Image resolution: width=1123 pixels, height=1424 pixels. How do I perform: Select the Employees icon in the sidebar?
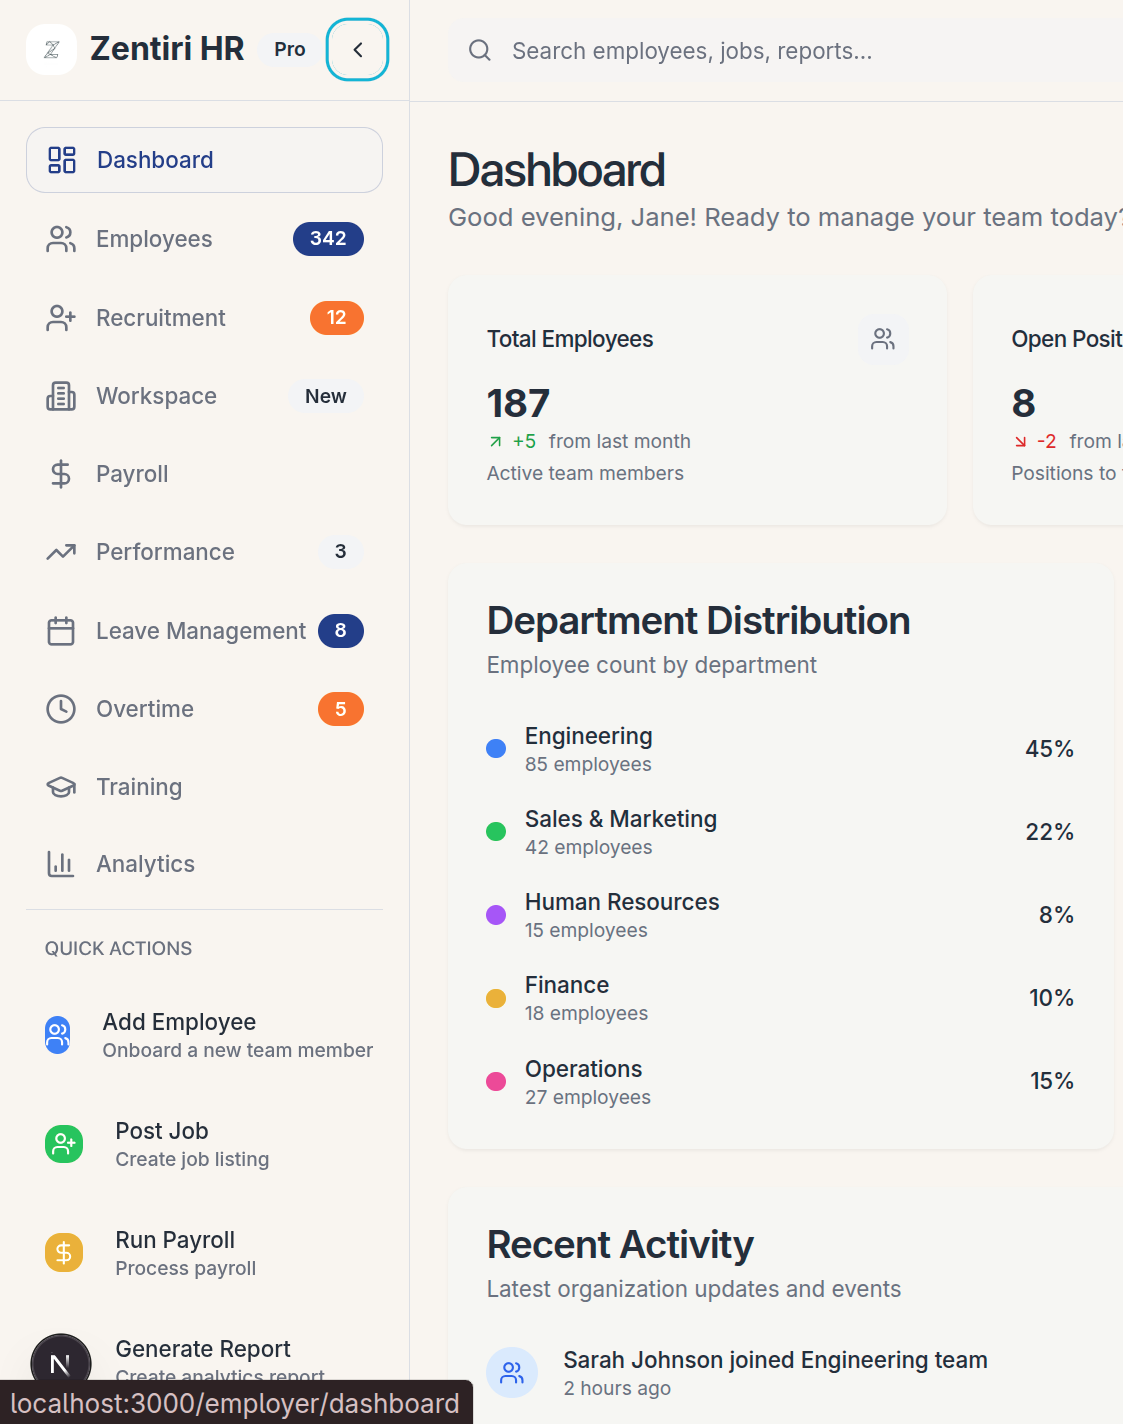tap(60, 239)
